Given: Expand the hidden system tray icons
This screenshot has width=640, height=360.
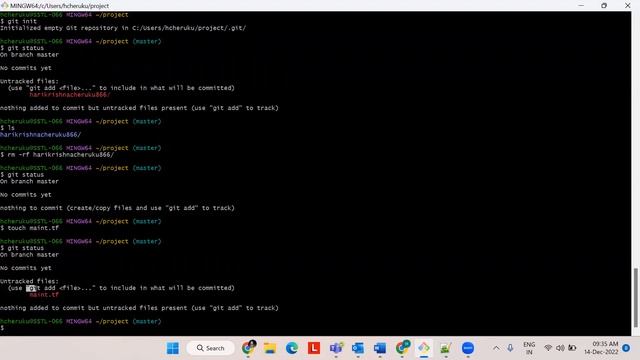Looking at the screenshot, I should pyautogui.click(x=496, y=348).
